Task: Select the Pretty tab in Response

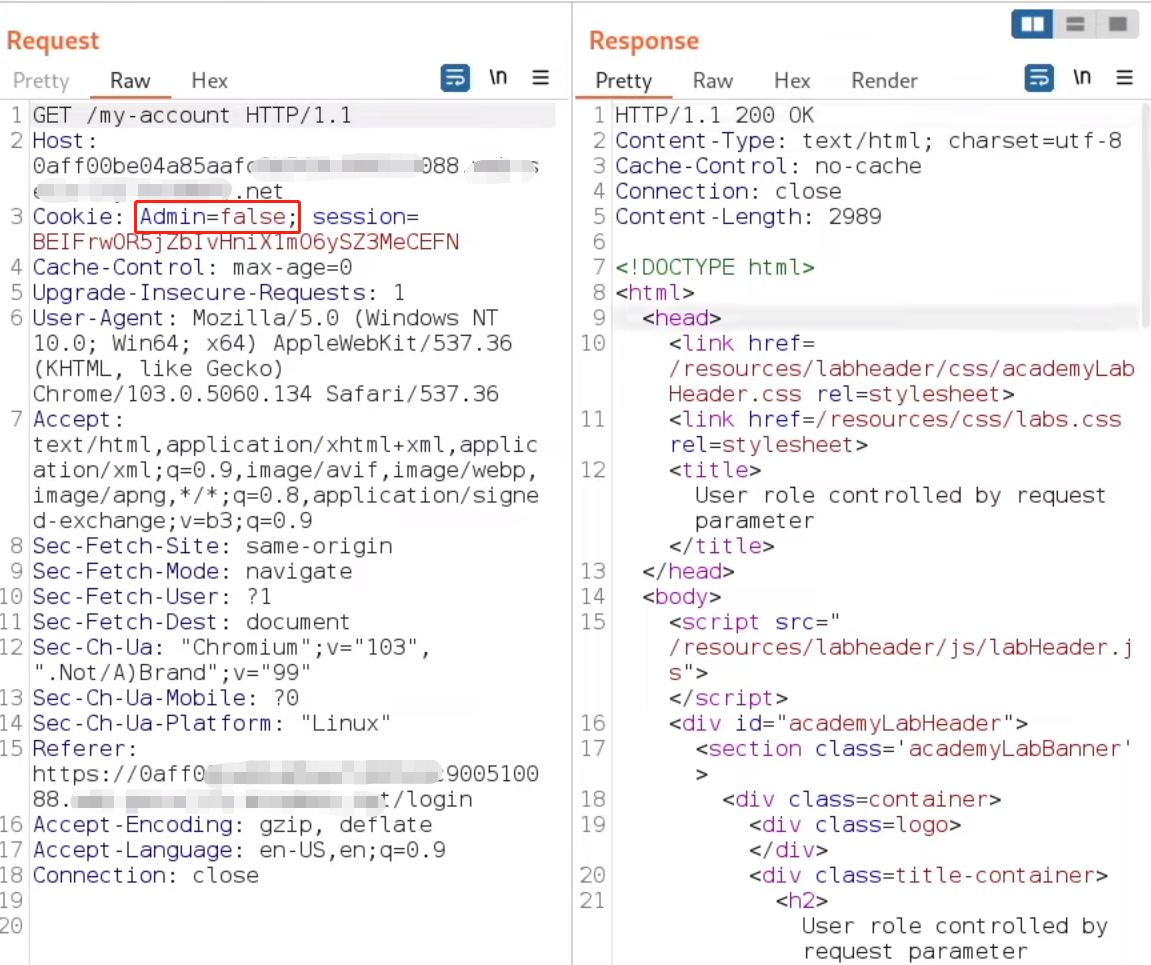Action: (623, 81)
